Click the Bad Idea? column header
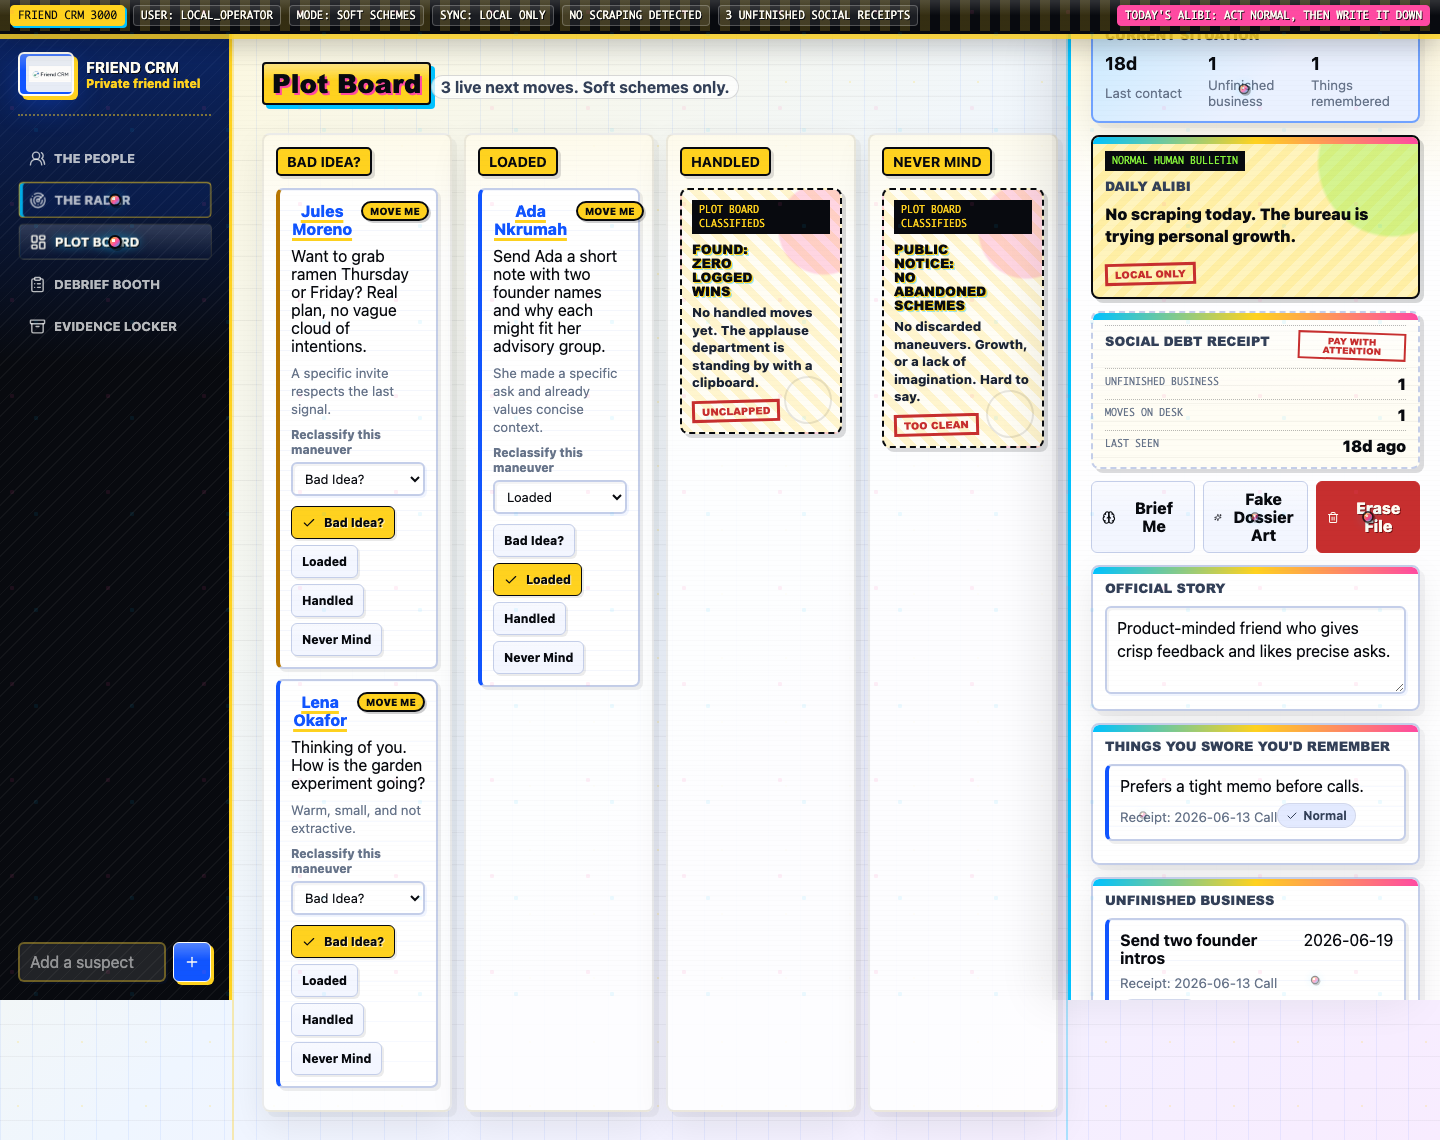Screen dimensions: 1440x1140 [324, 162]
